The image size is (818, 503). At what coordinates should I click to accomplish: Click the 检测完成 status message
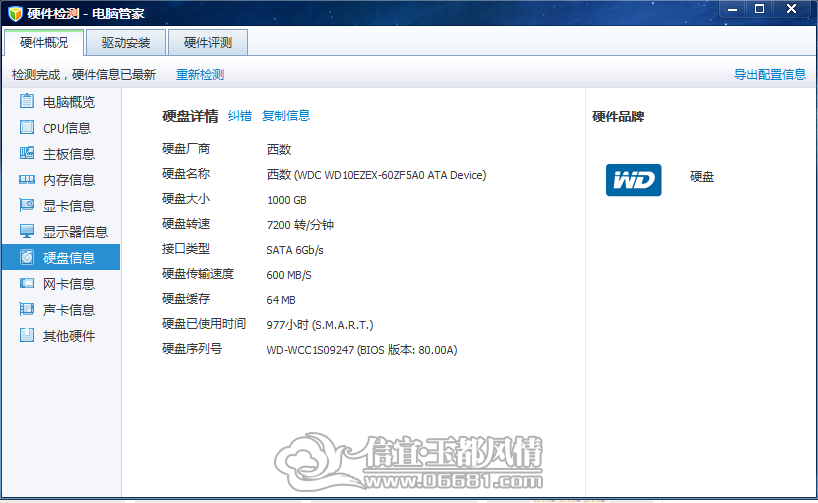[x=84, y=75]
